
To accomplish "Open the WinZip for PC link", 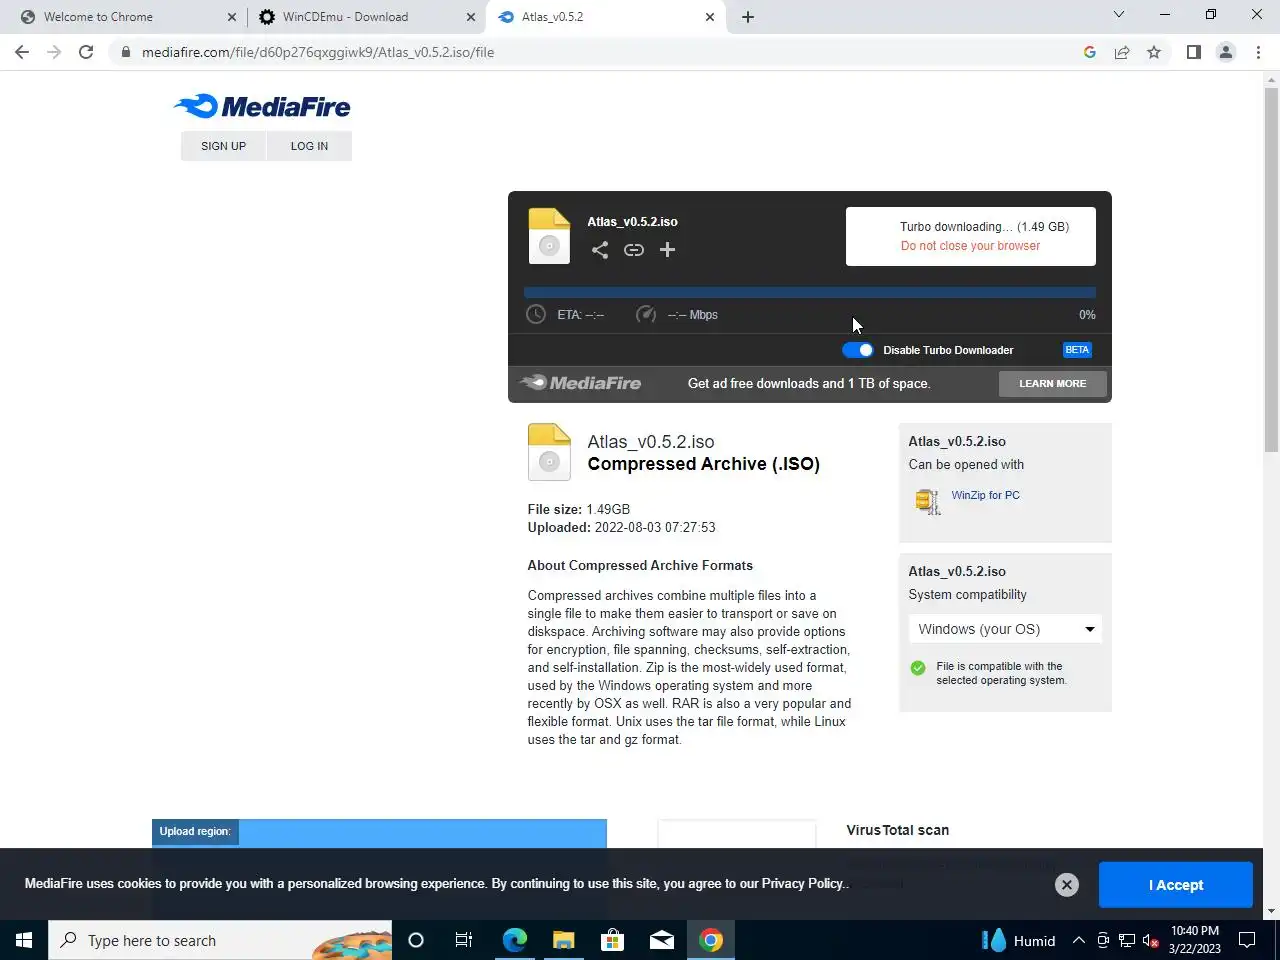I will 985,495.
